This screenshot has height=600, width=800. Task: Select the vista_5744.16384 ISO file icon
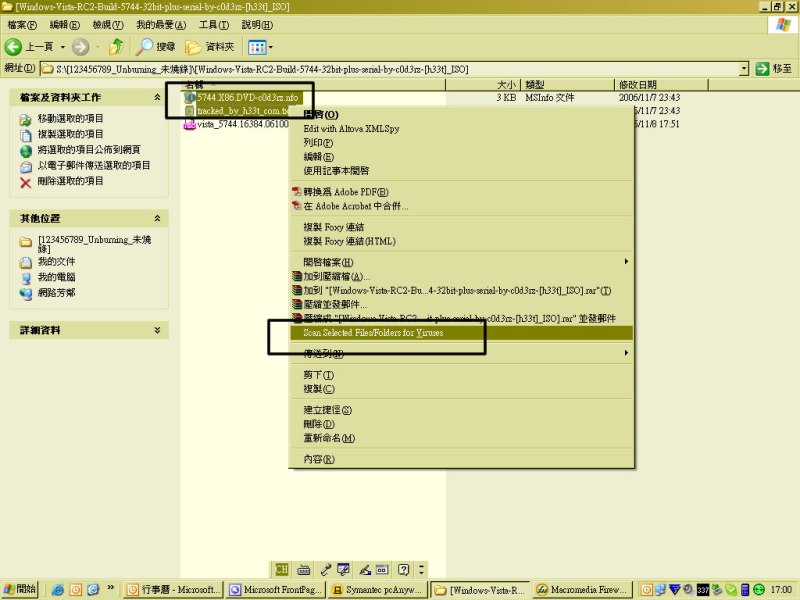[190, 124]
